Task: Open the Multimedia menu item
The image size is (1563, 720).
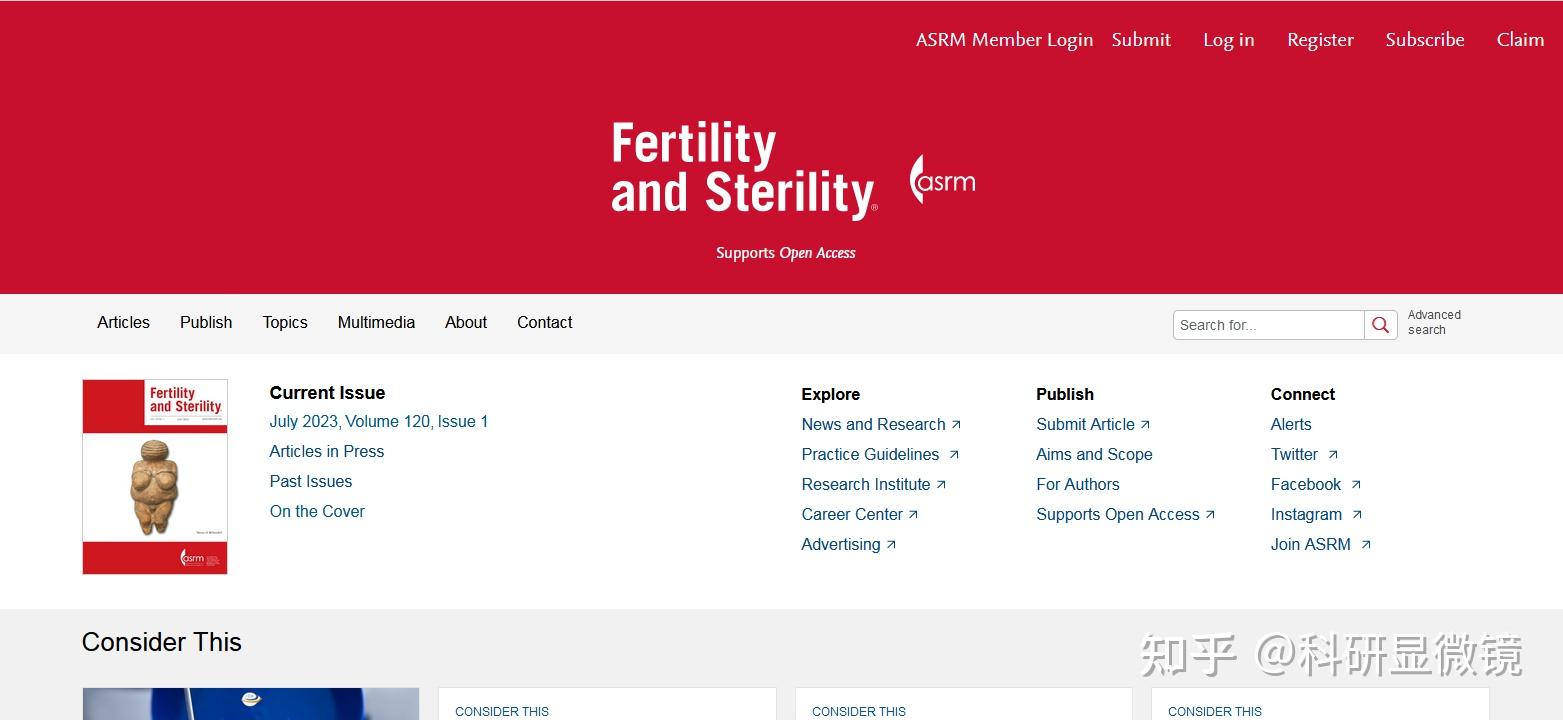Action: pyautogui.click(x=376, y=322)
